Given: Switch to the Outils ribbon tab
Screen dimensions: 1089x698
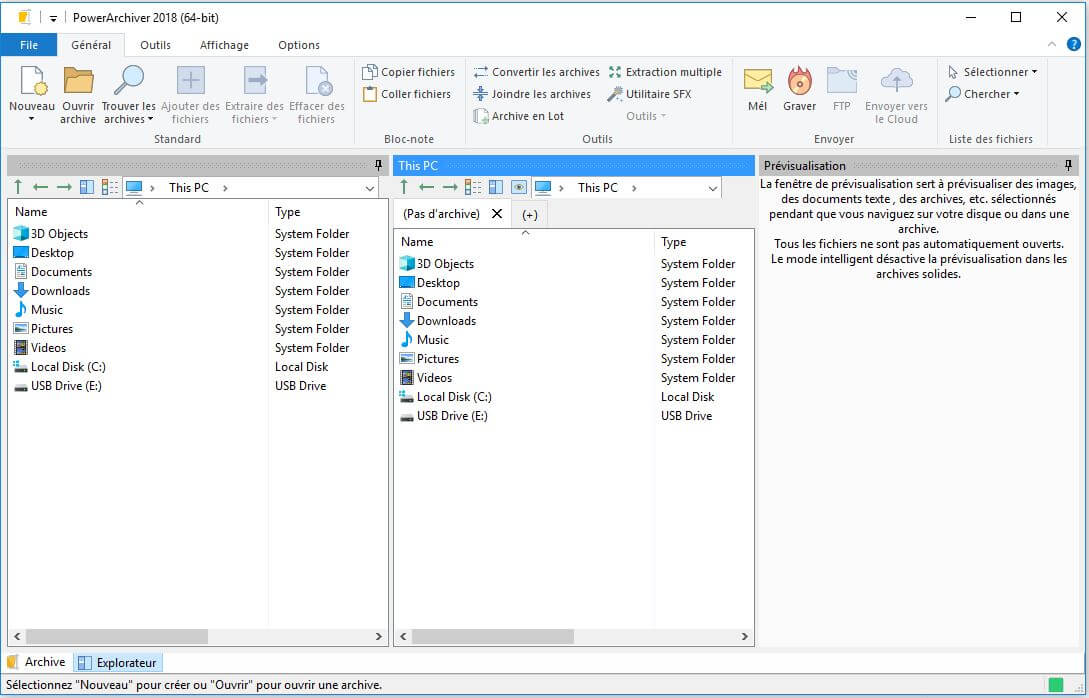Looking at the screenshot, I should click(155, 45).
